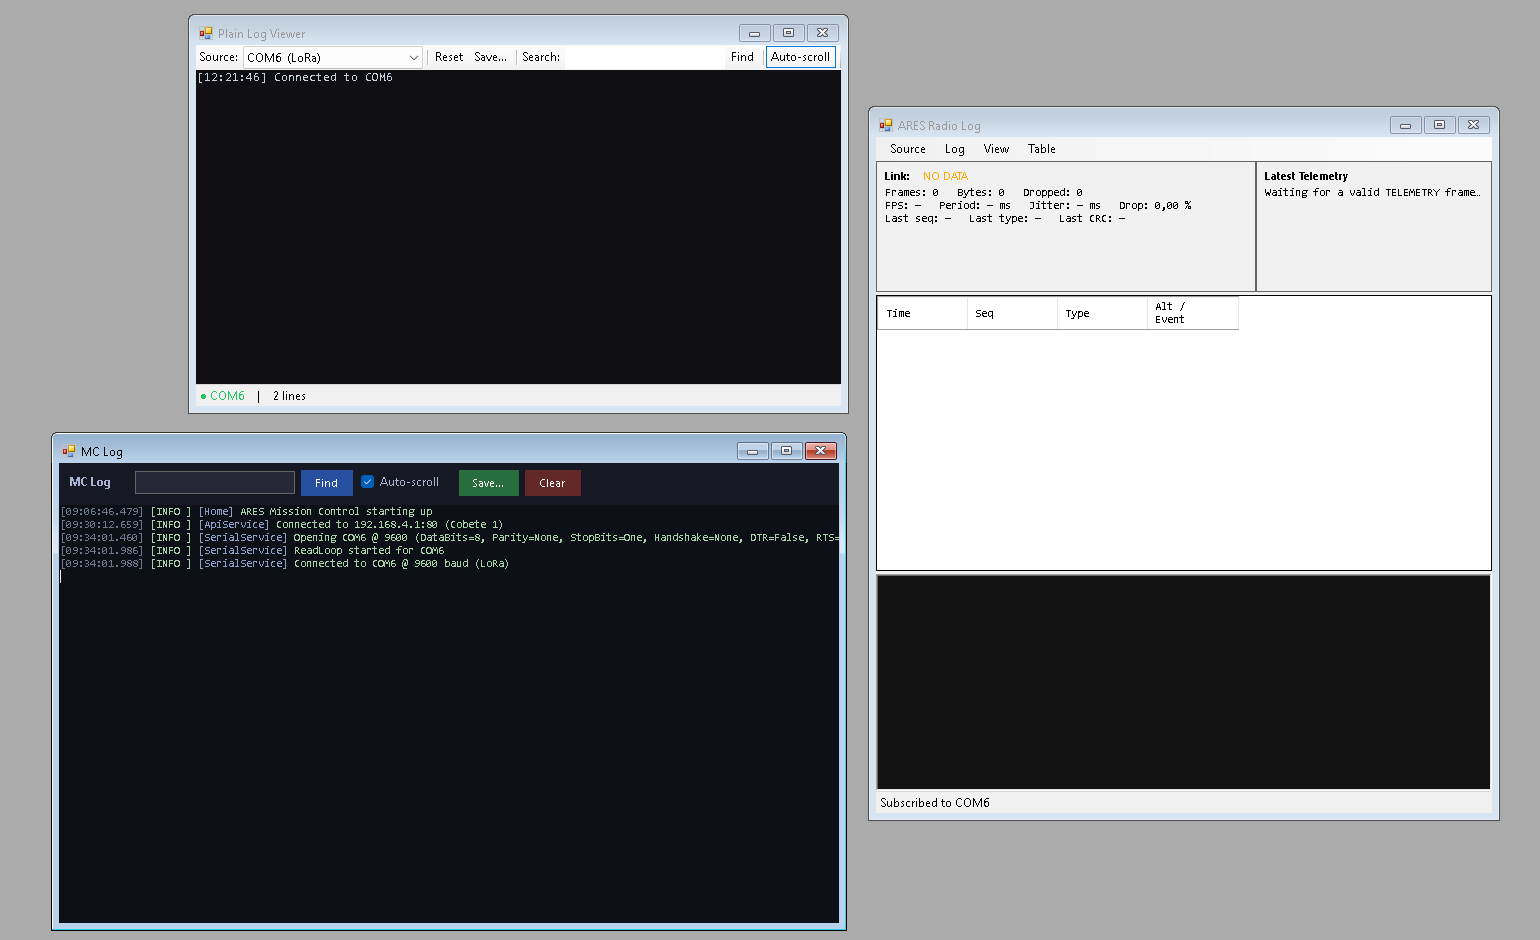Click the 'Latest Telemetry' heading
The image size is (1540, 940).
[1306, 176]
